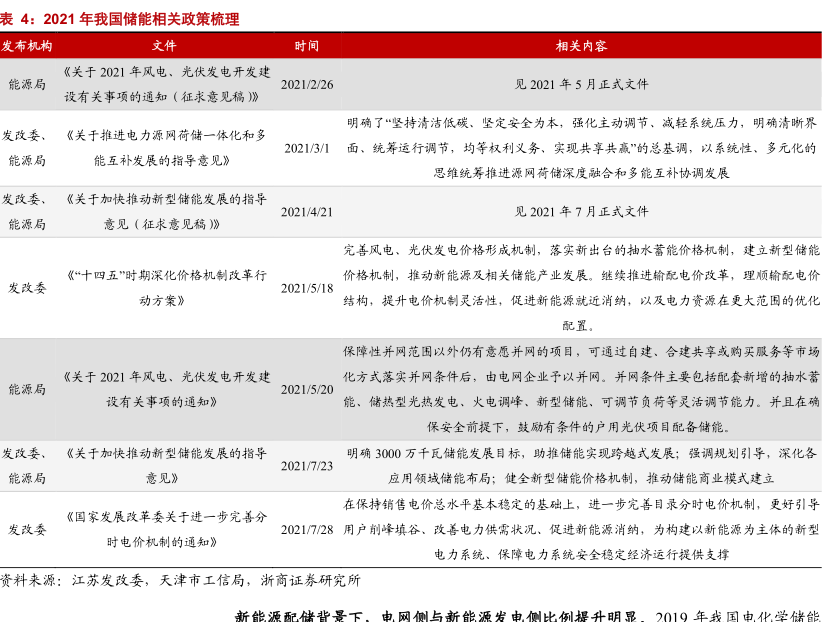
Task: Click the "见2021年5月正式文件" content cell
Action: (x=581, y=85)
